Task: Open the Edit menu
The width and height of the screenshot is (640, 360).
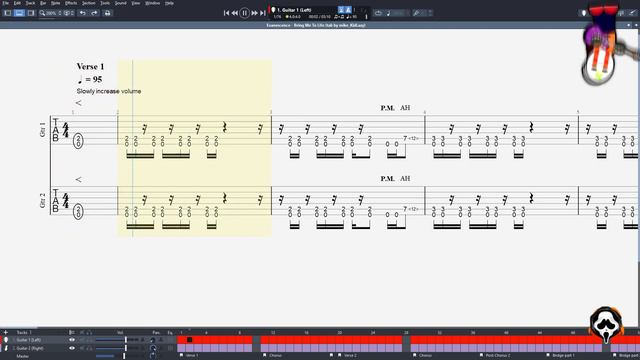Action: [x=17, y=3]
